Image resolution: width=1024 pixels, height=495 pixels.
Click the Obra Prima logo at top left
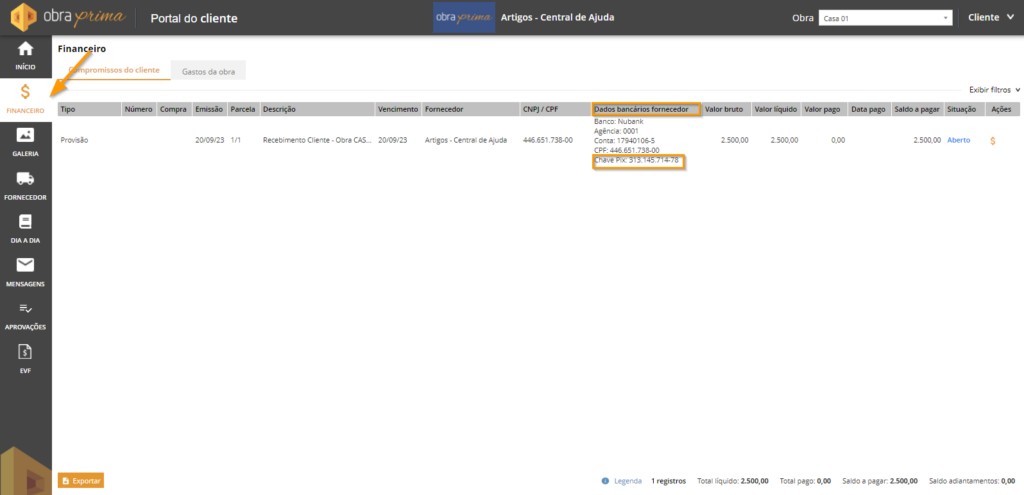coord(69,17)
